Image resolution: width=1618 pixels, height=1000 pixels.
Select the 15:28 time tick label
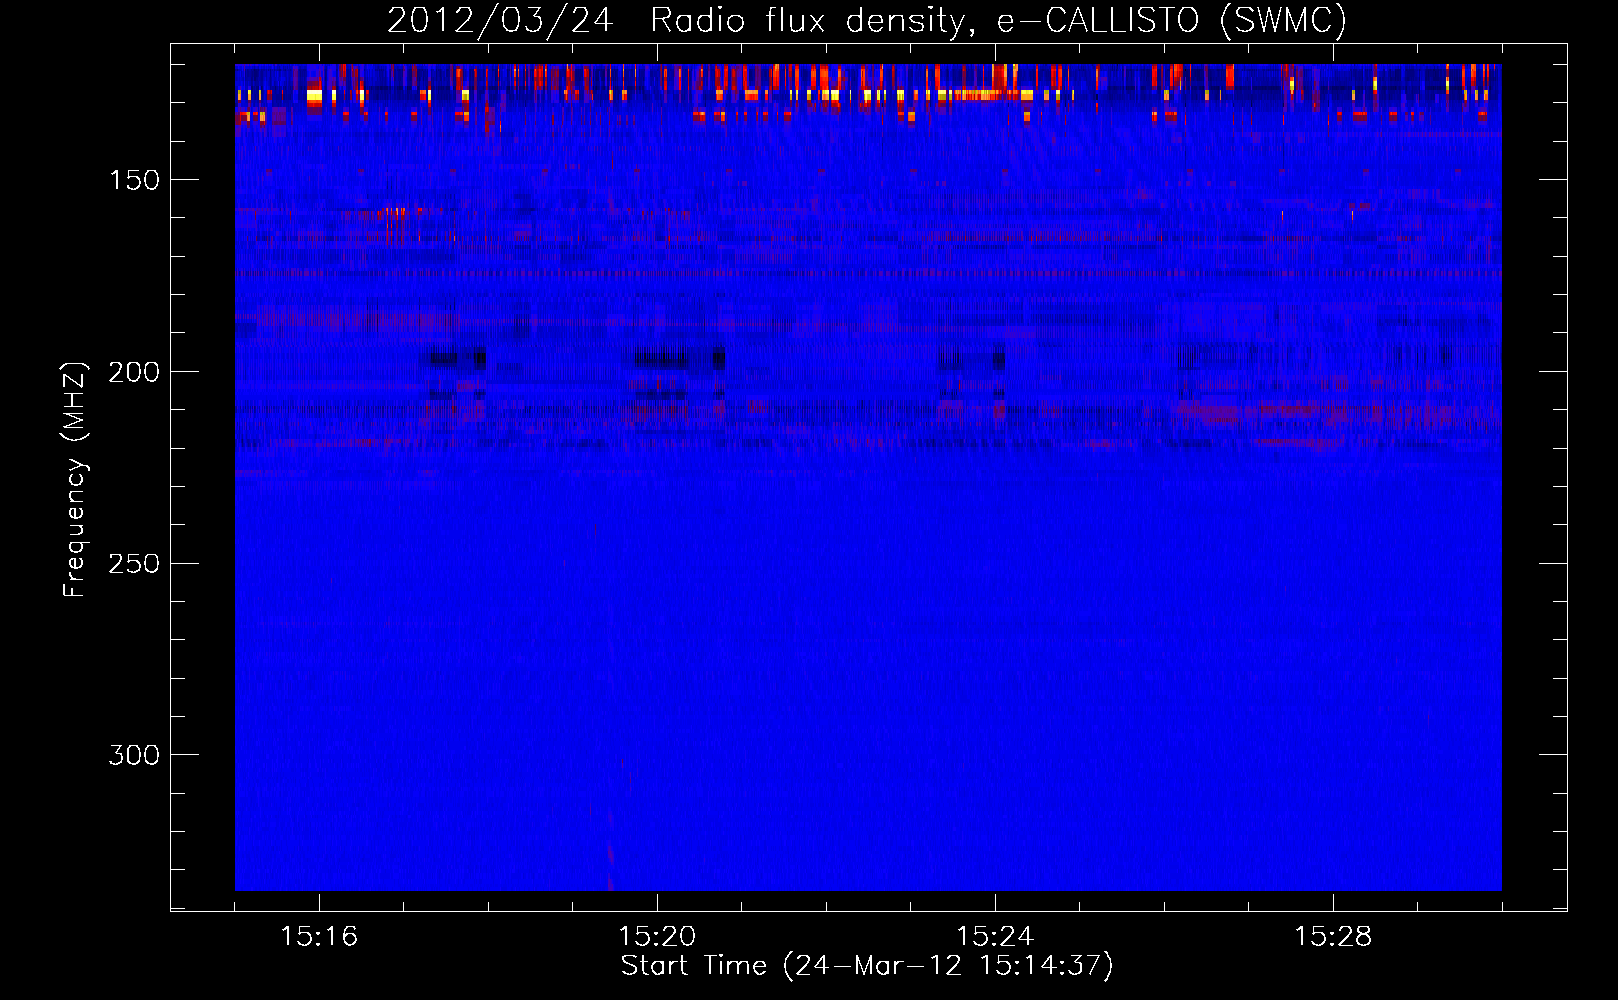[1333, 936]
